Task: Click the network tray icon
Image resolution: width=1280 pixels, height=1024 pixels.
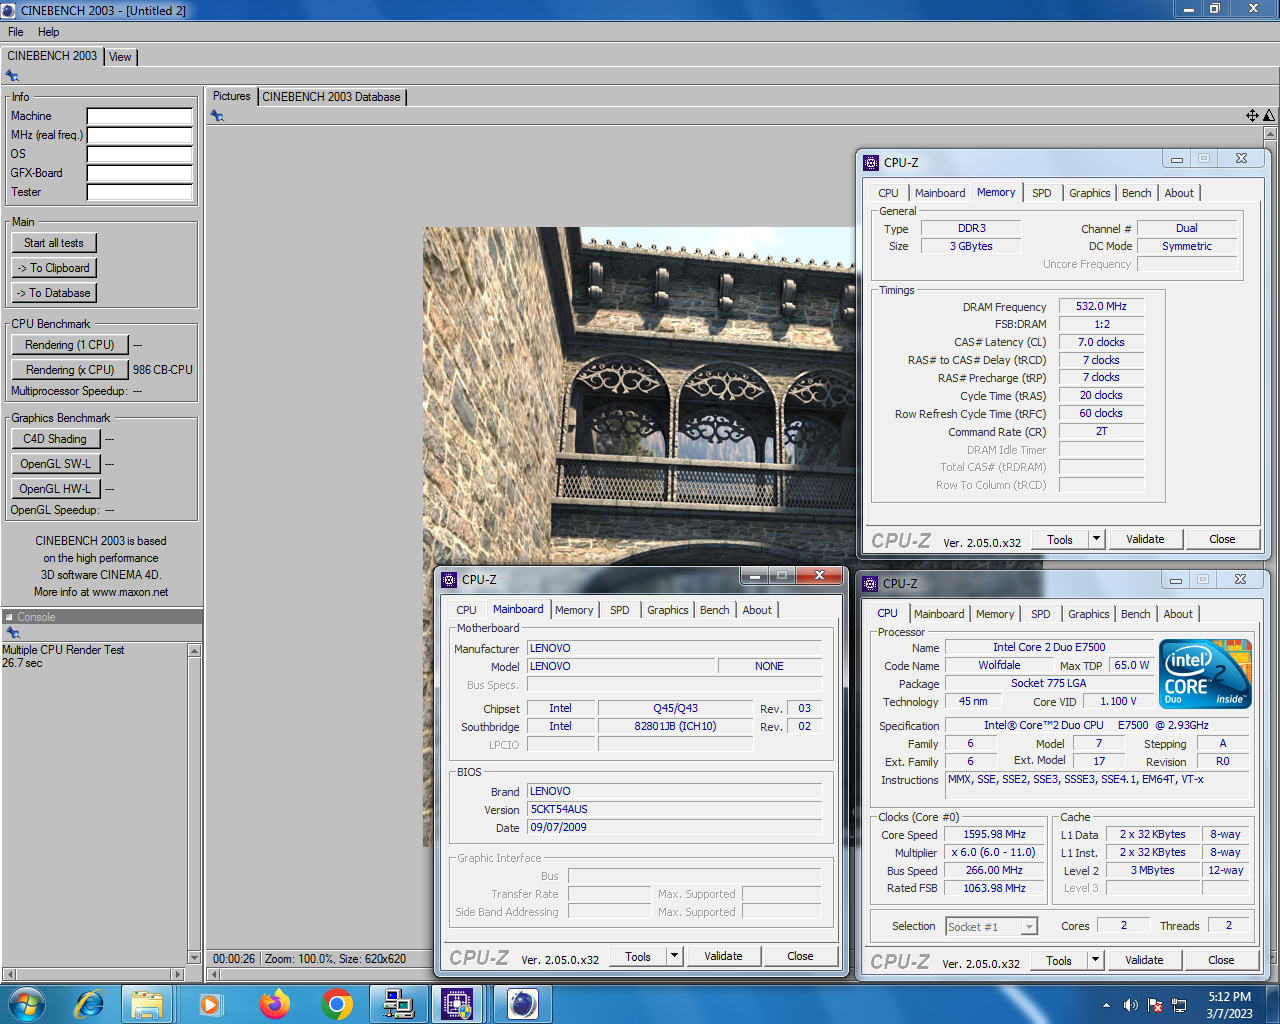Action: (1179, 1005)
